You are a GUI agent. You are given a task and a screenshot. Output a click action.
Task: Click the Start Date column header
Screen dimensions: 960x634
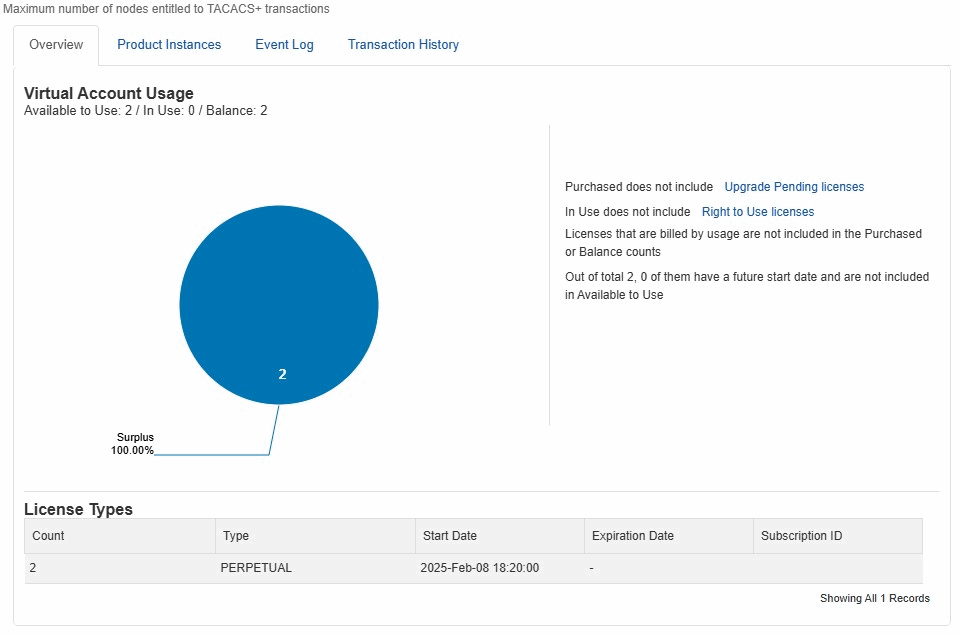[449, 536]
